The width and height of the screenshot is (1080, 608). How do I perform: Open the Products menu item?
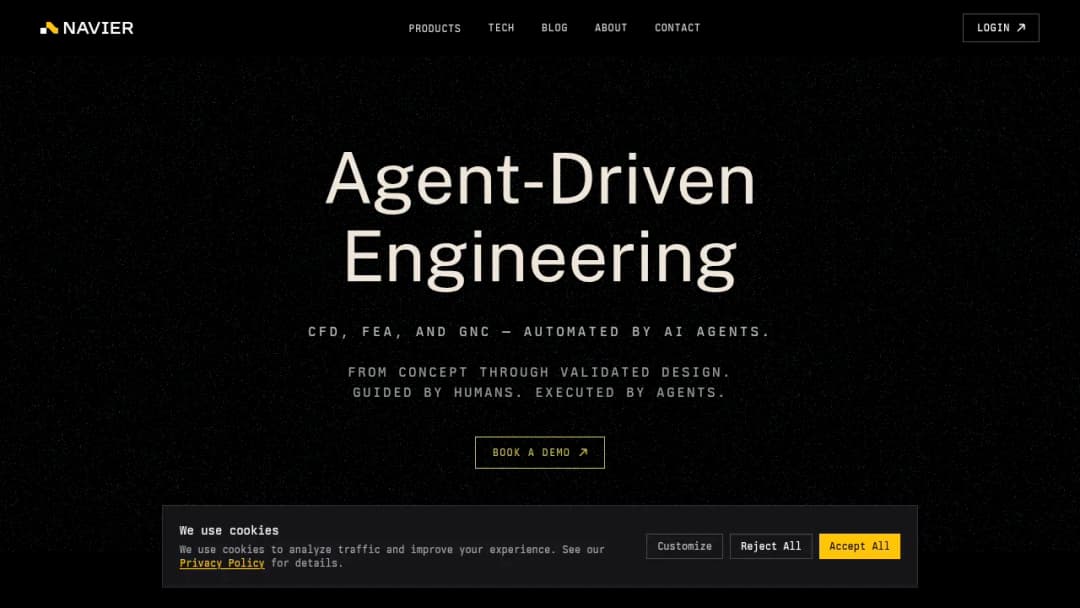click(435, 28)
